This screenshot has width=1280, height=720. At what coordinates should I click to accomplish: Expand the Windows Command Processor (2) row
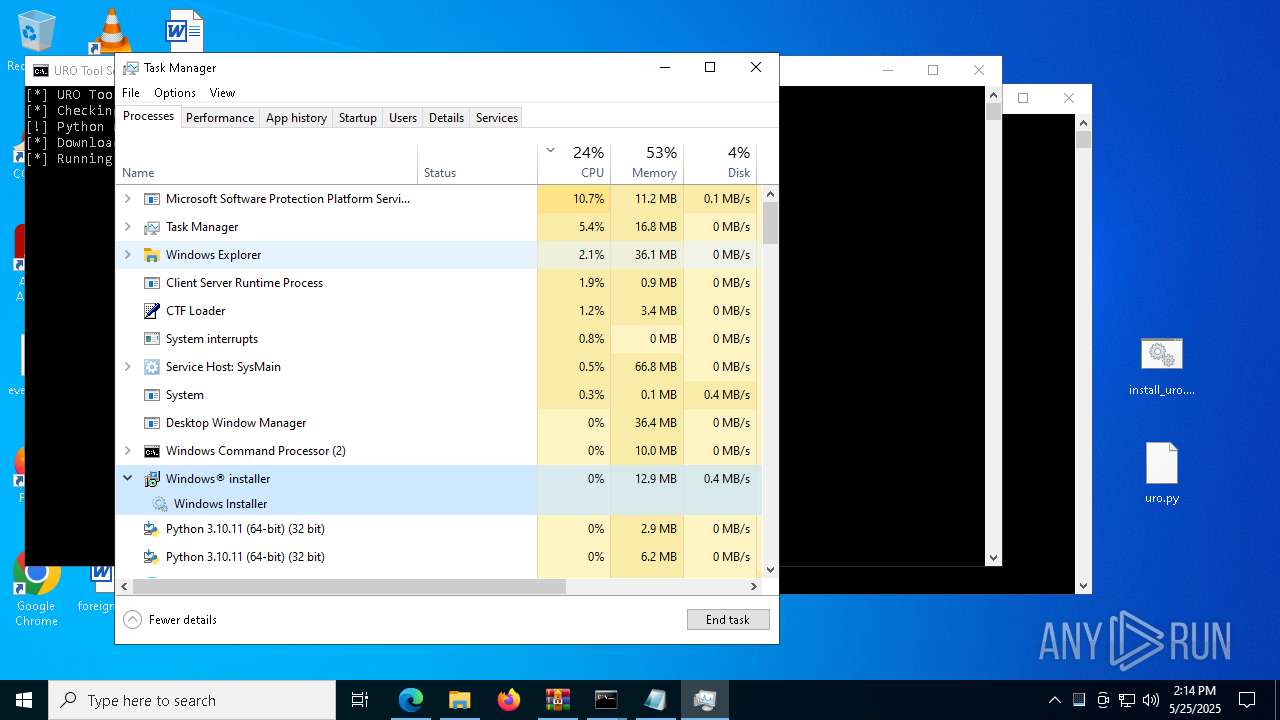click(127, 451)
